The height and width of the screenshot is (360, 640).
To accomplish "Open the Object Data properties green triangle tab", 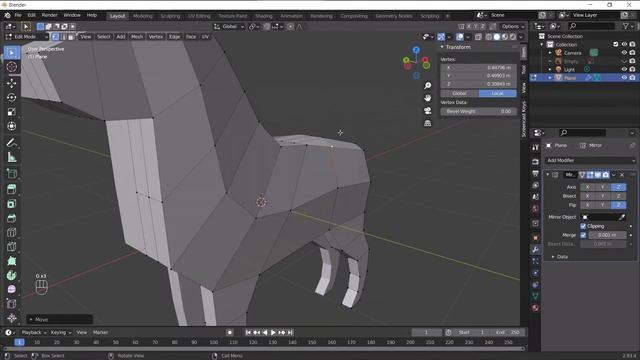I will (x=536, y=296).
